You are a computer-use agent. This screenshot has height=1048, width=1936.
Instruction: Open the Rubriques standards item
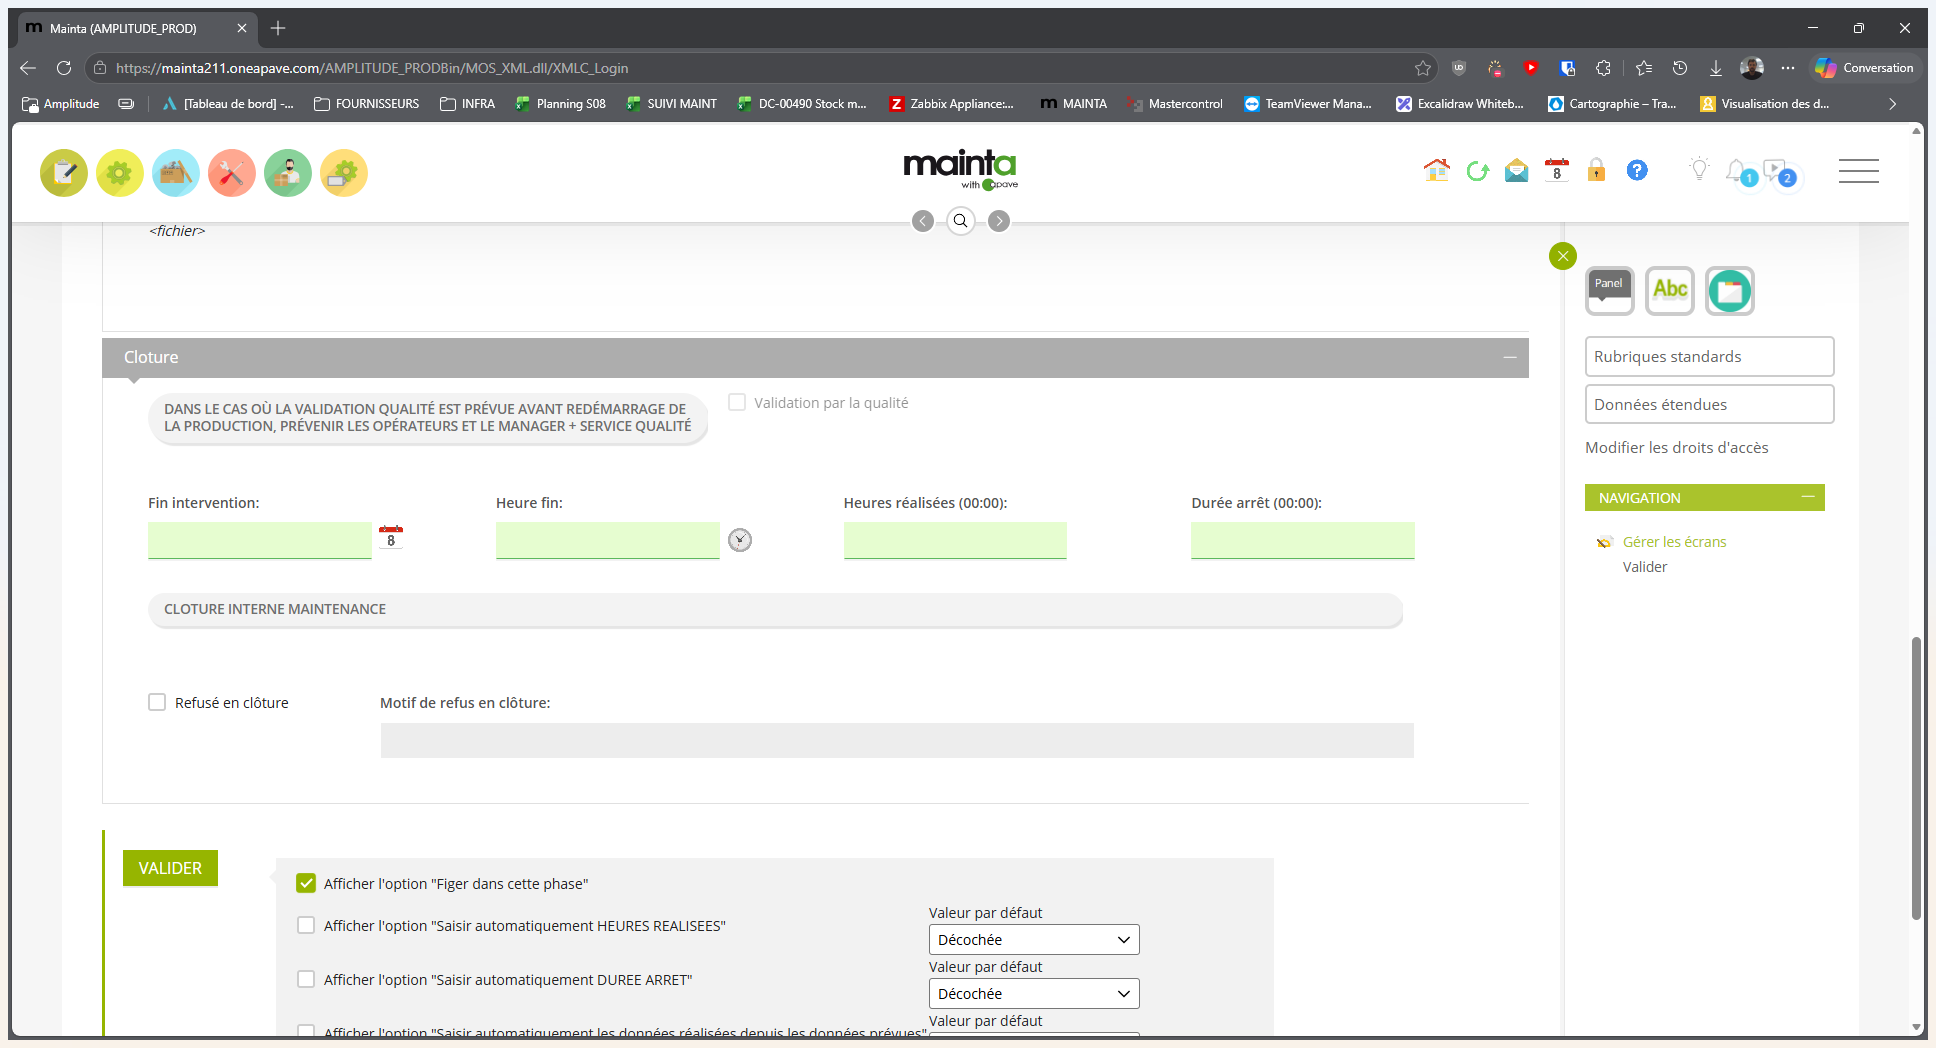tap(1709, 356)
